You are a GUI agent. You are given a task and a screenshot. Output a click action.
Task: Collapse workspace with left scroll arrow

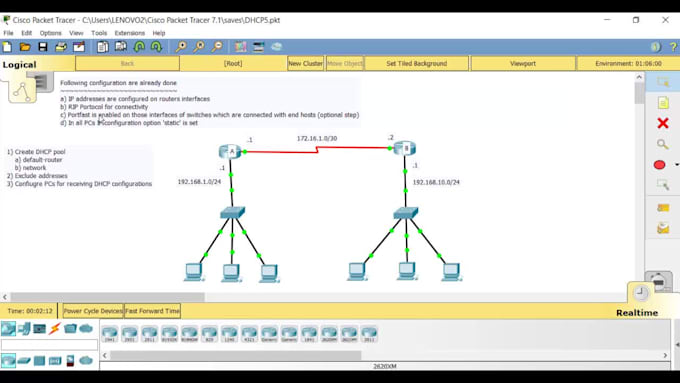(5, 297)
